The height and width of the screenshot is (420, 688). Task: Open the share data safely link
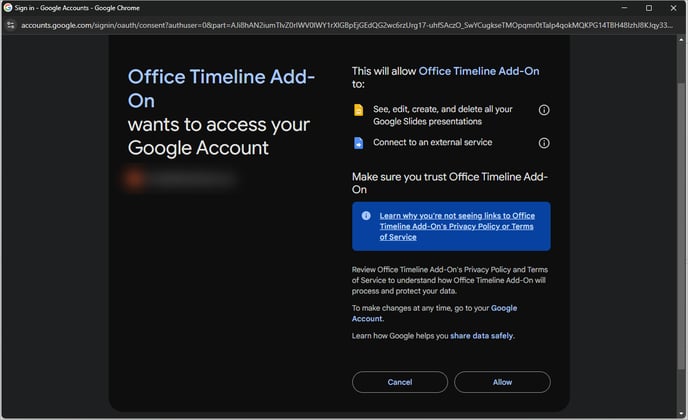(x=481, y=336)
